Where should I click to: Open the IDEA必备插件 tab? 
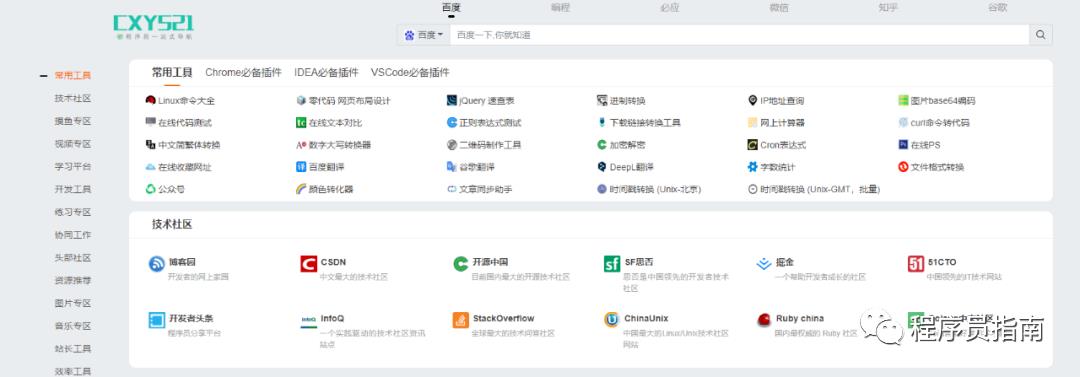point(326,72)
